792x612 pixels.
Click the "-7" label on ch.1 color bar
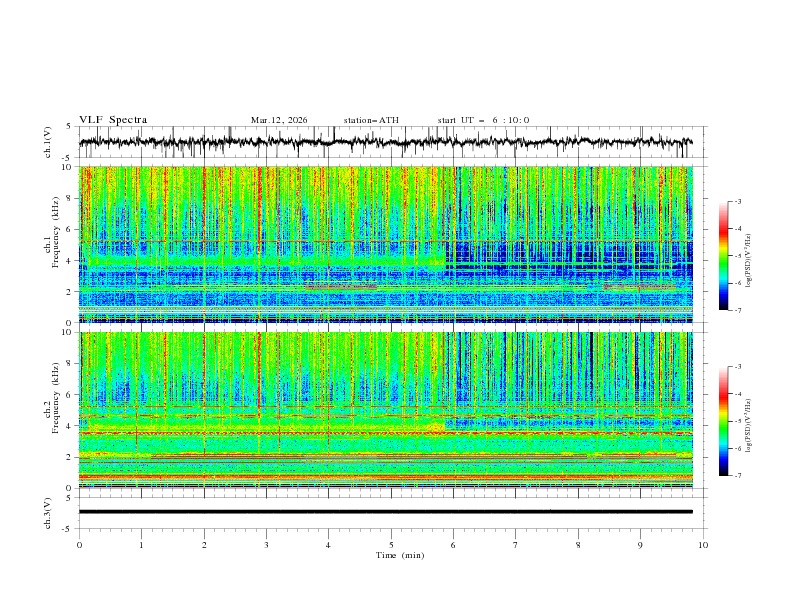coord(738,310)
